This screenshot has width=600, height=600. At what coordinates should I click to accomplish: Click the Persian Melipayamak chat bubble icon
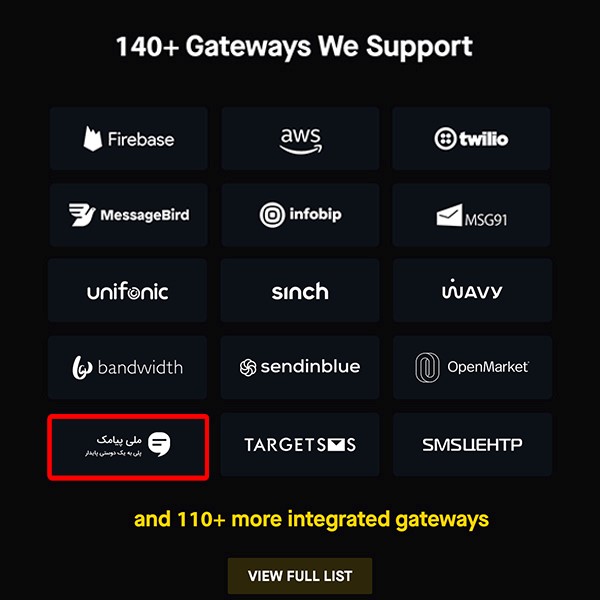pos(159,444)
